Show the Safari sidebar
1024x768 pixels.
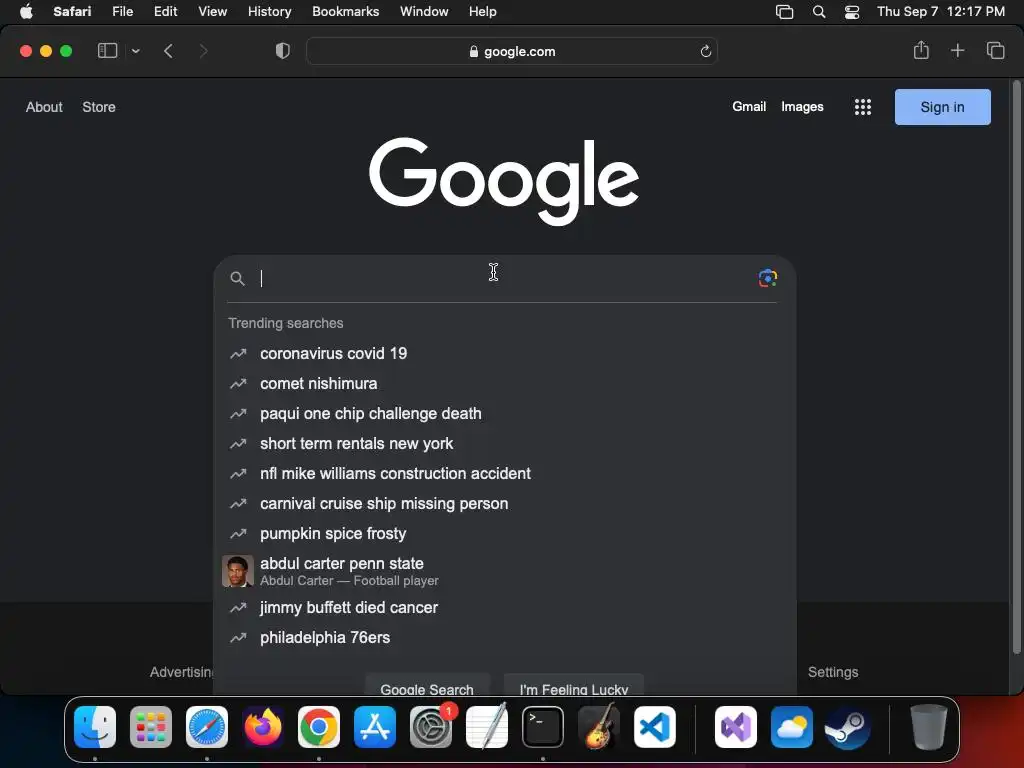pos(107,51)
